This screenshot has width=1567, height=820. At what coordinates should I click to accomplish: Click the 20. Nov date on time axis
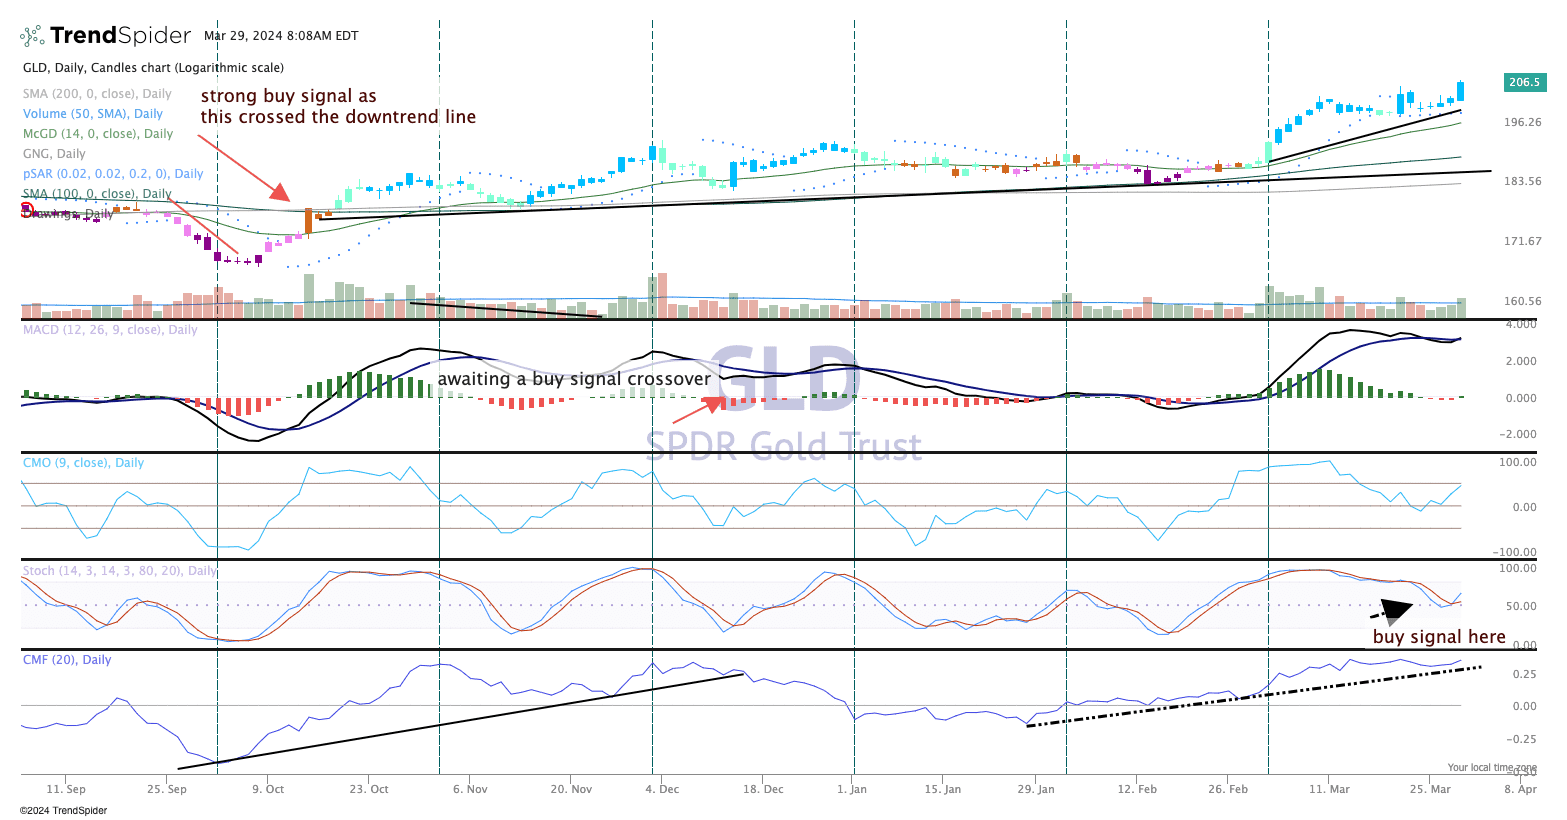pos(570,789)
